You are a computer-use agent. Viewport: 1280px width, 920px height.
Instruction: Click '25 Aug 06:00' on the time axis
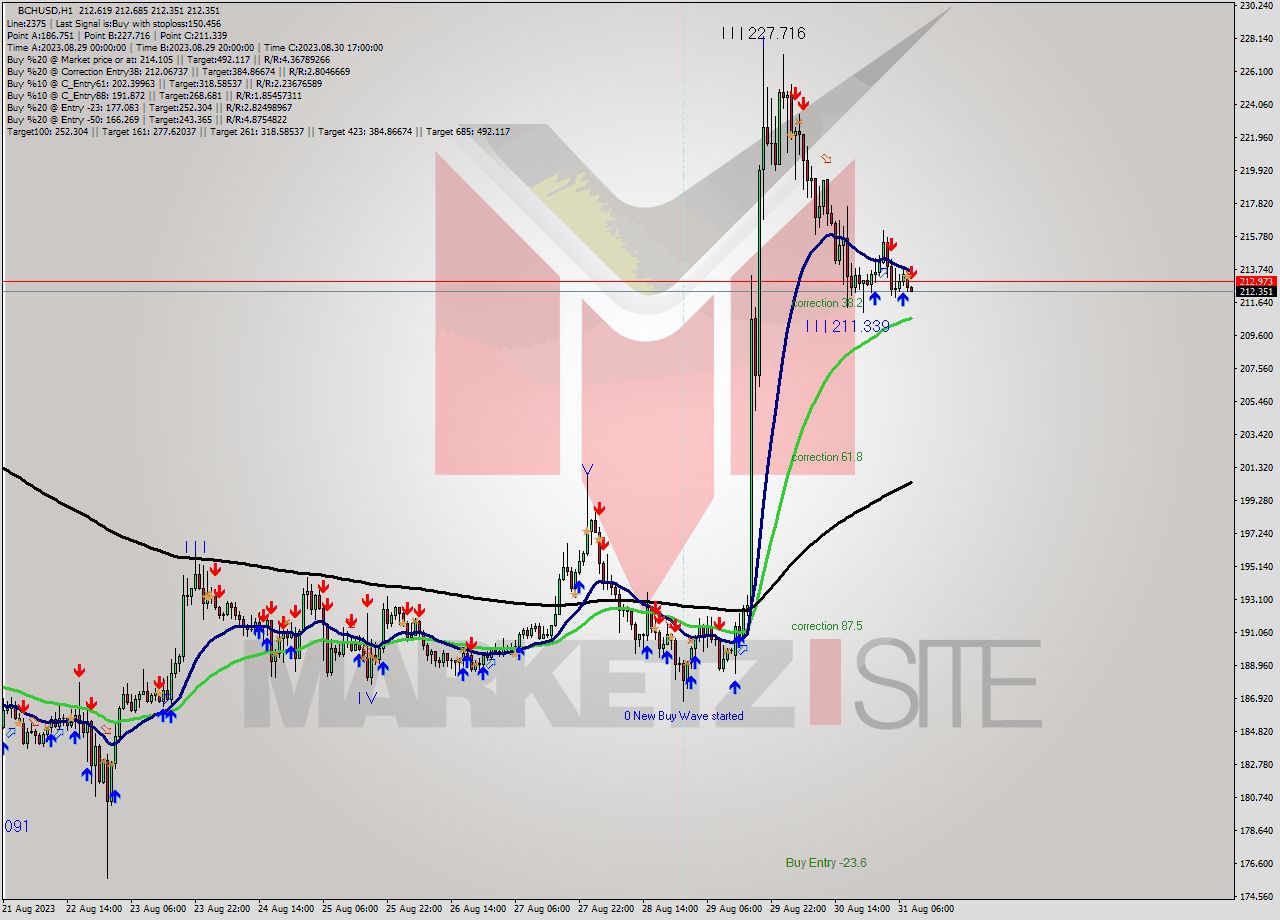pyautogui.click(x=350, y=909)
